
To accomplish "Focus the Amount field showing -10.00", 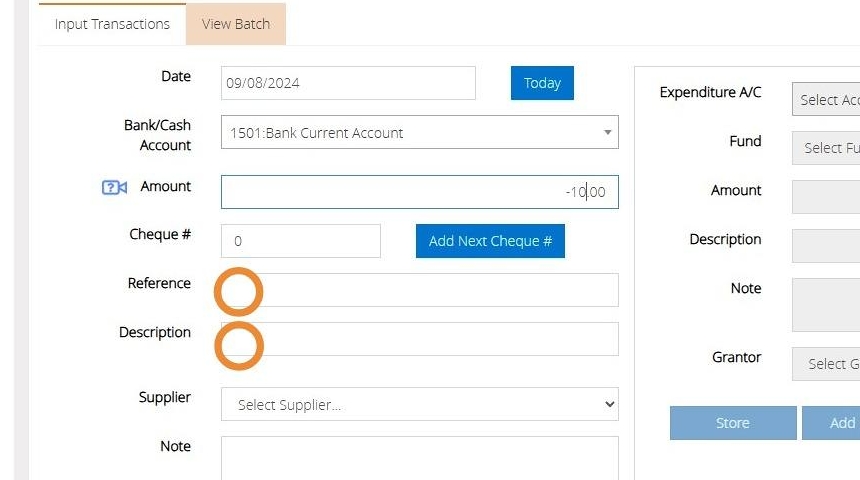I will click(419, 192).
